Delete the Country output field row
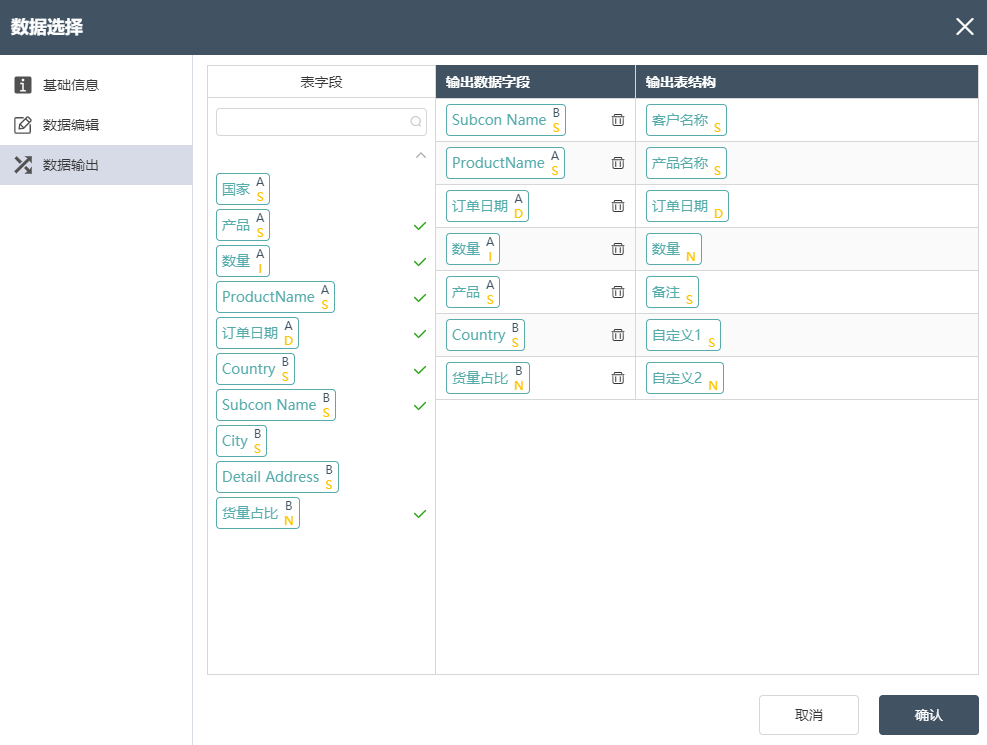Image resolution: width=987 pixels, height=745 pixels. (x=618, y=335)
